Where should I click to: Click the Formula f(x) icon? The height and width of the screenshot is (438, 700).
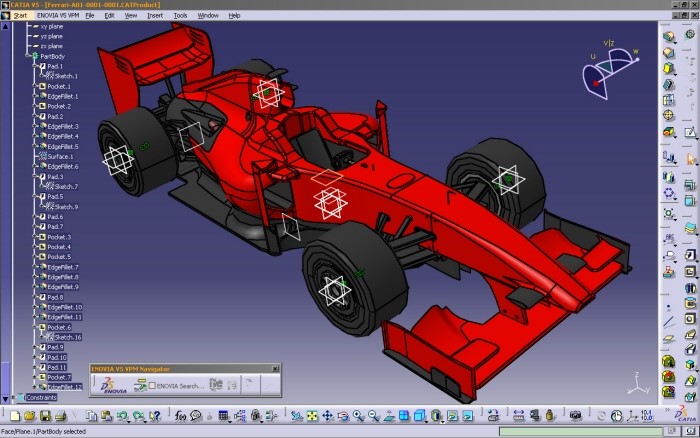point(181,415)
